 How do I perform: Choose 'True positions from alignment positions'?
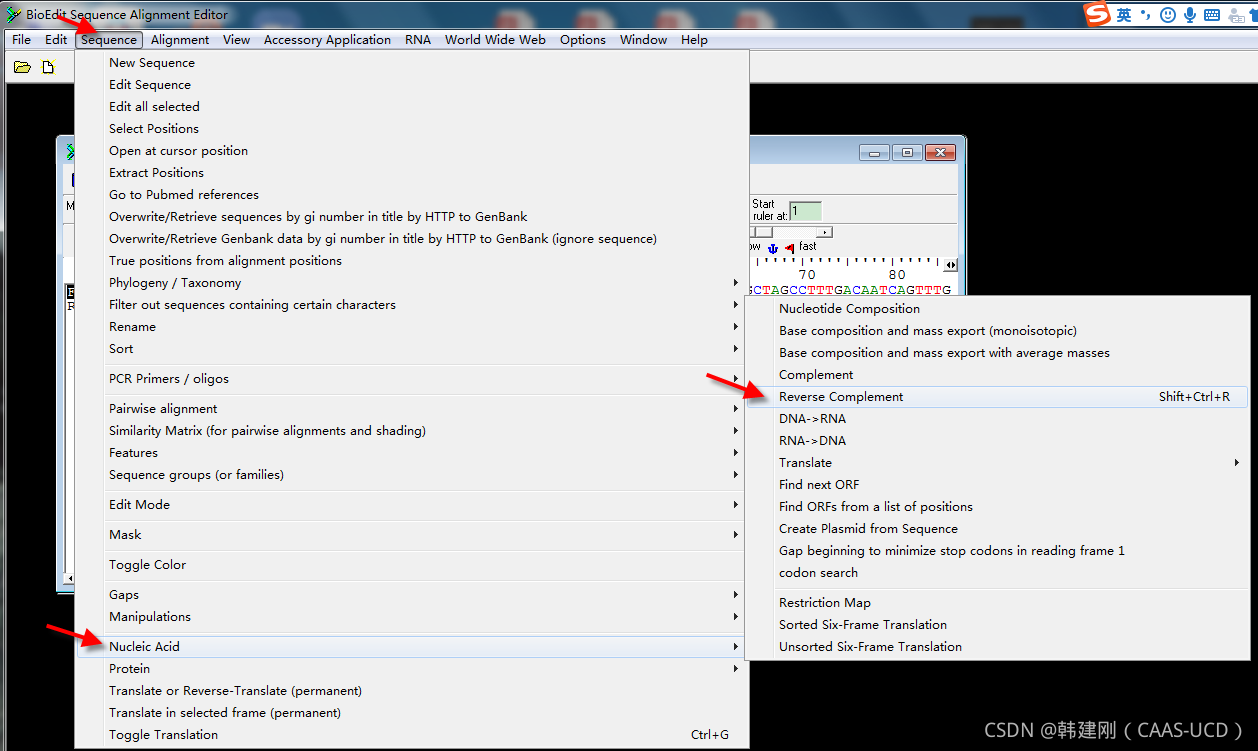point(411,261)
